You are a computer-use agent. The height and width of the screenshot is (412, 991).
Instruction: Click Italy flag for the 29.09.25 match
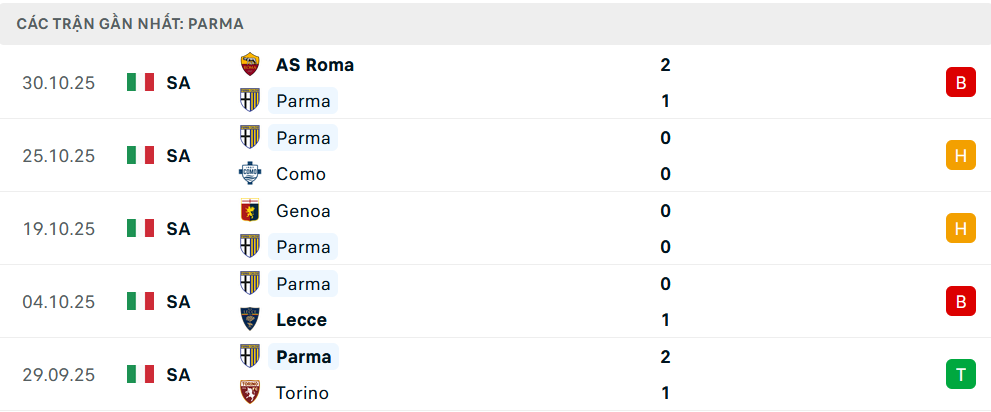pyautogui.click(x=141, y=375)
